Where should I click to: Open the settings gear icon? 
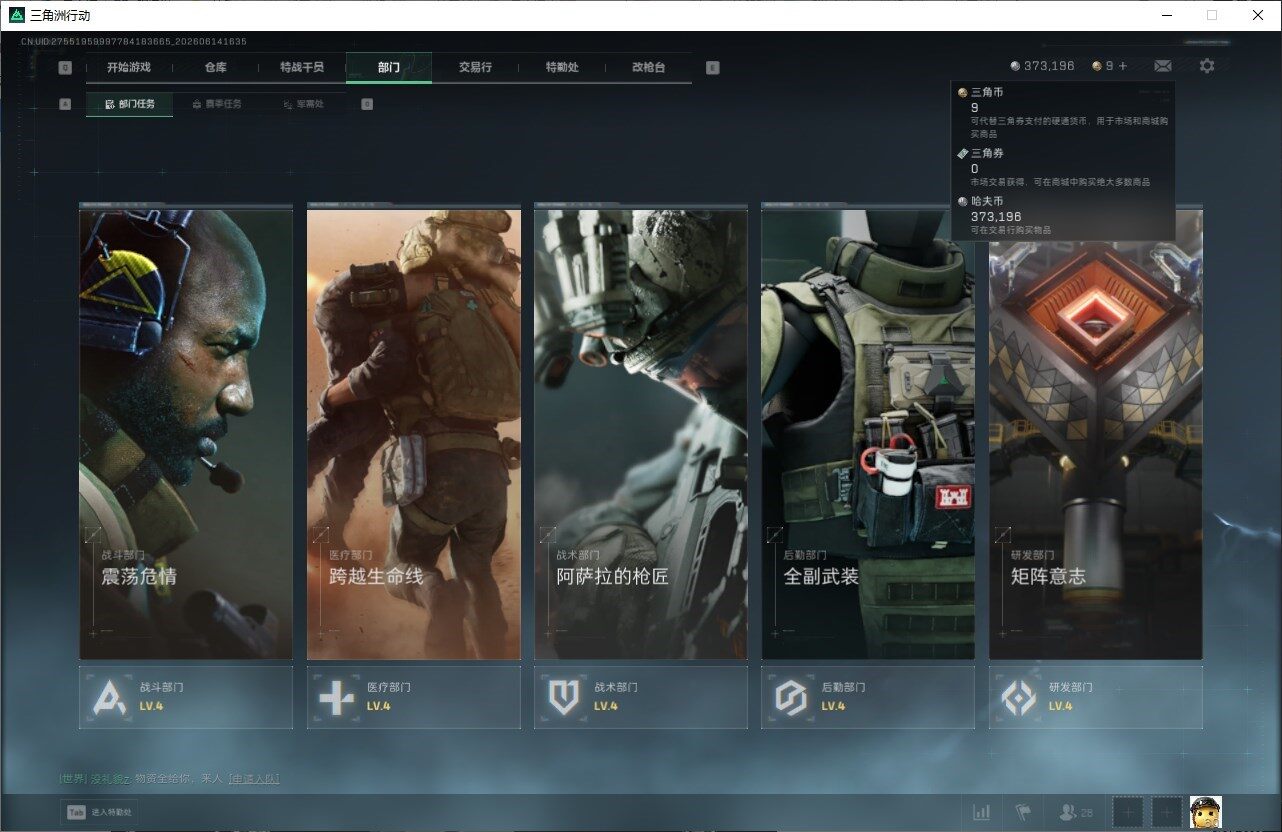tap(1207, 66)
